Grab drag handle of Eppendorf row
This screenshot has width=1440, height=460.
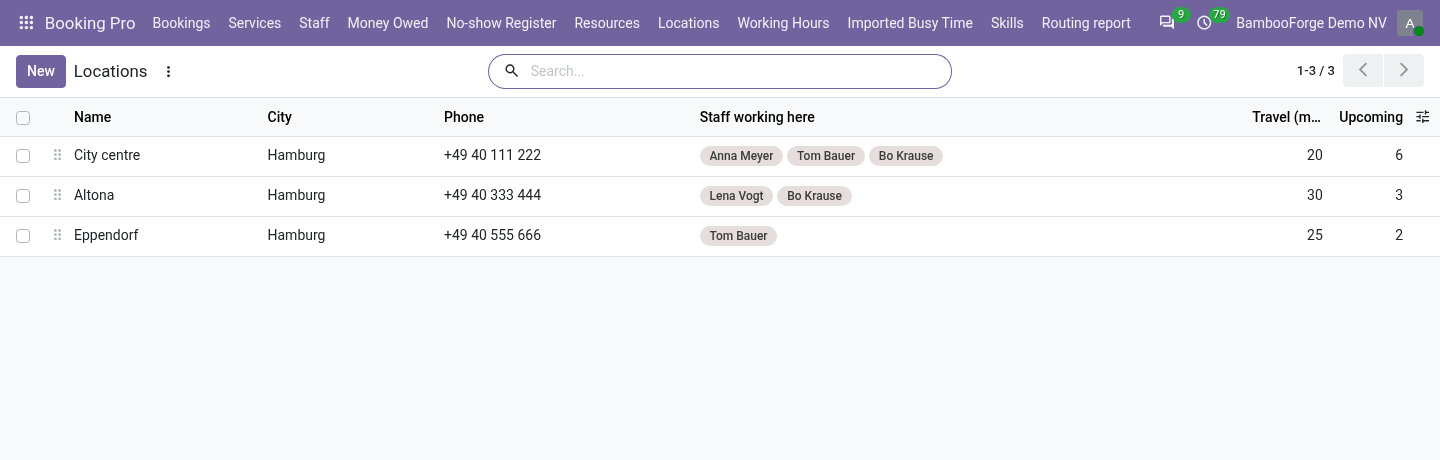57,235
